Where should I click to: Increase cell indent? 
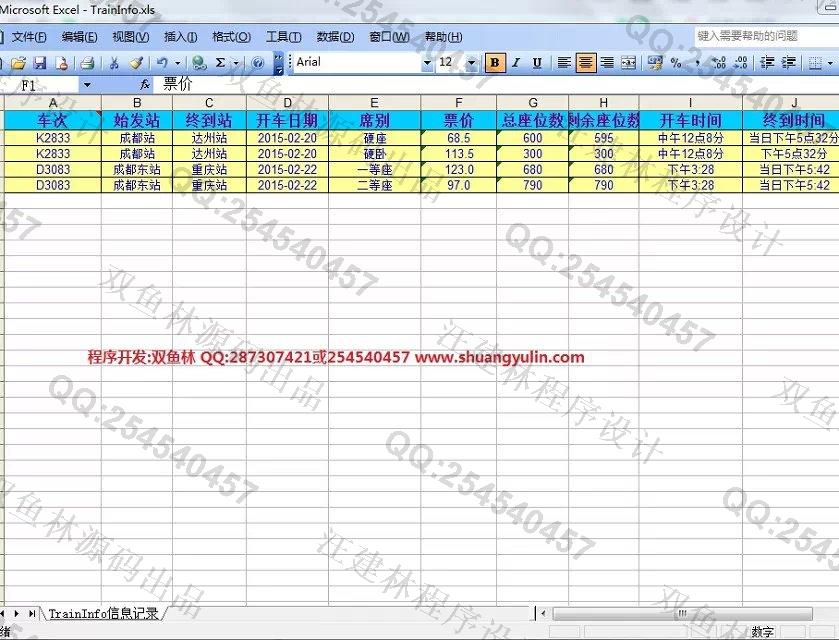point(788,63)
